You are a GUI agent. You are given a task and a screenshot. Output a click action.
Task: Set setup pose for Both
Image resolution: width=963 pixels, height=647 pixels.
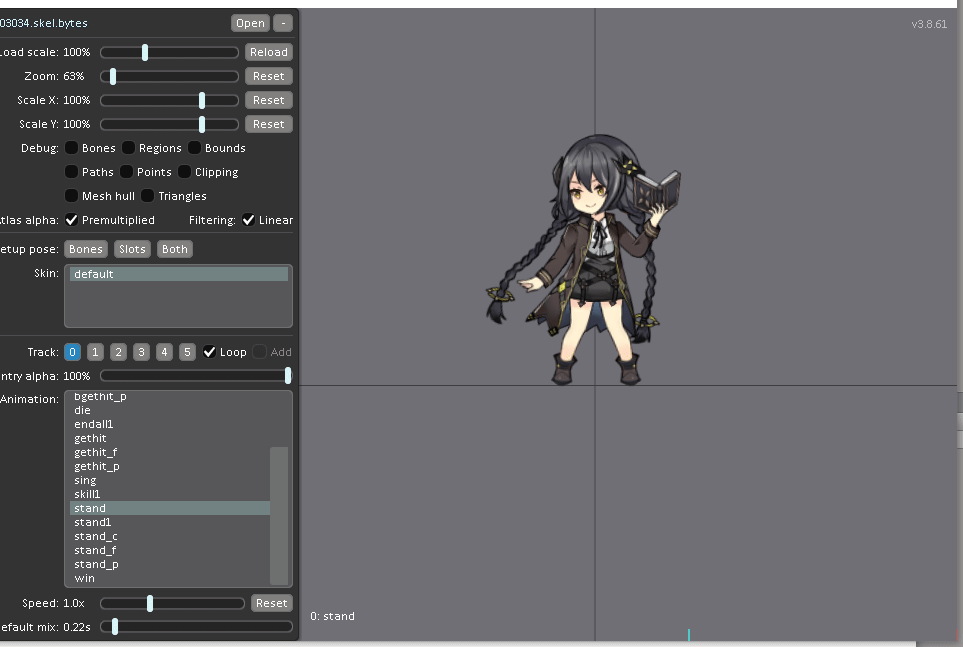click(x=174, y=249)
